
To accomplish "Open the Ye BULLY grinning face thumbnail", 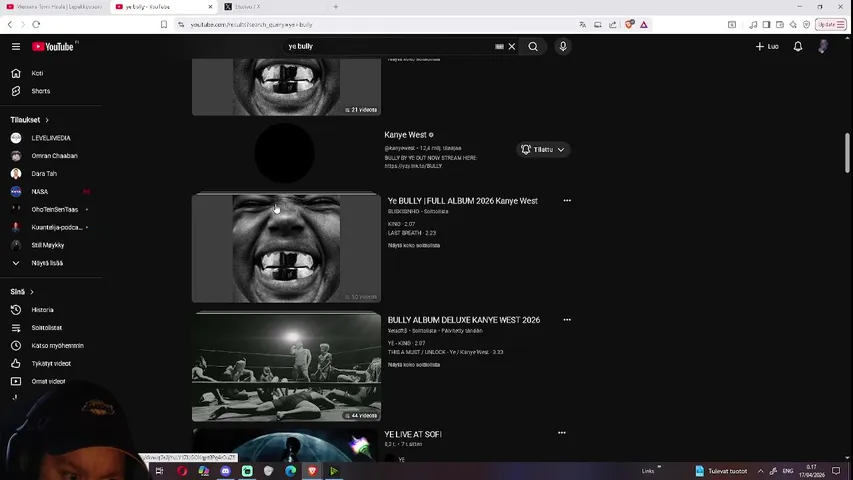I will [x=287, y=248].
